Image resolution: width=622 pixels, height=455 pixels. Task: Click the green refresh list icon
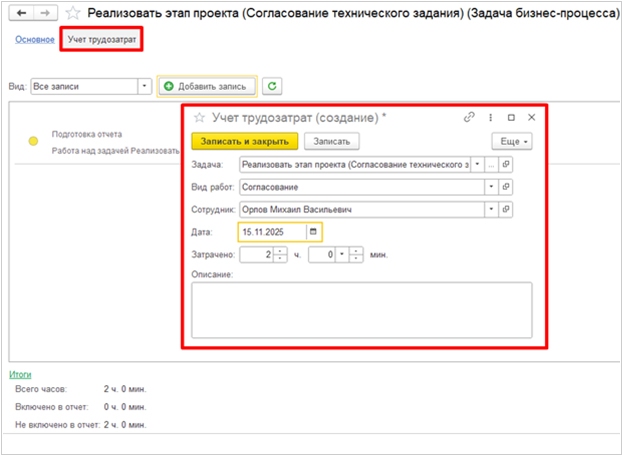point(272,87)
